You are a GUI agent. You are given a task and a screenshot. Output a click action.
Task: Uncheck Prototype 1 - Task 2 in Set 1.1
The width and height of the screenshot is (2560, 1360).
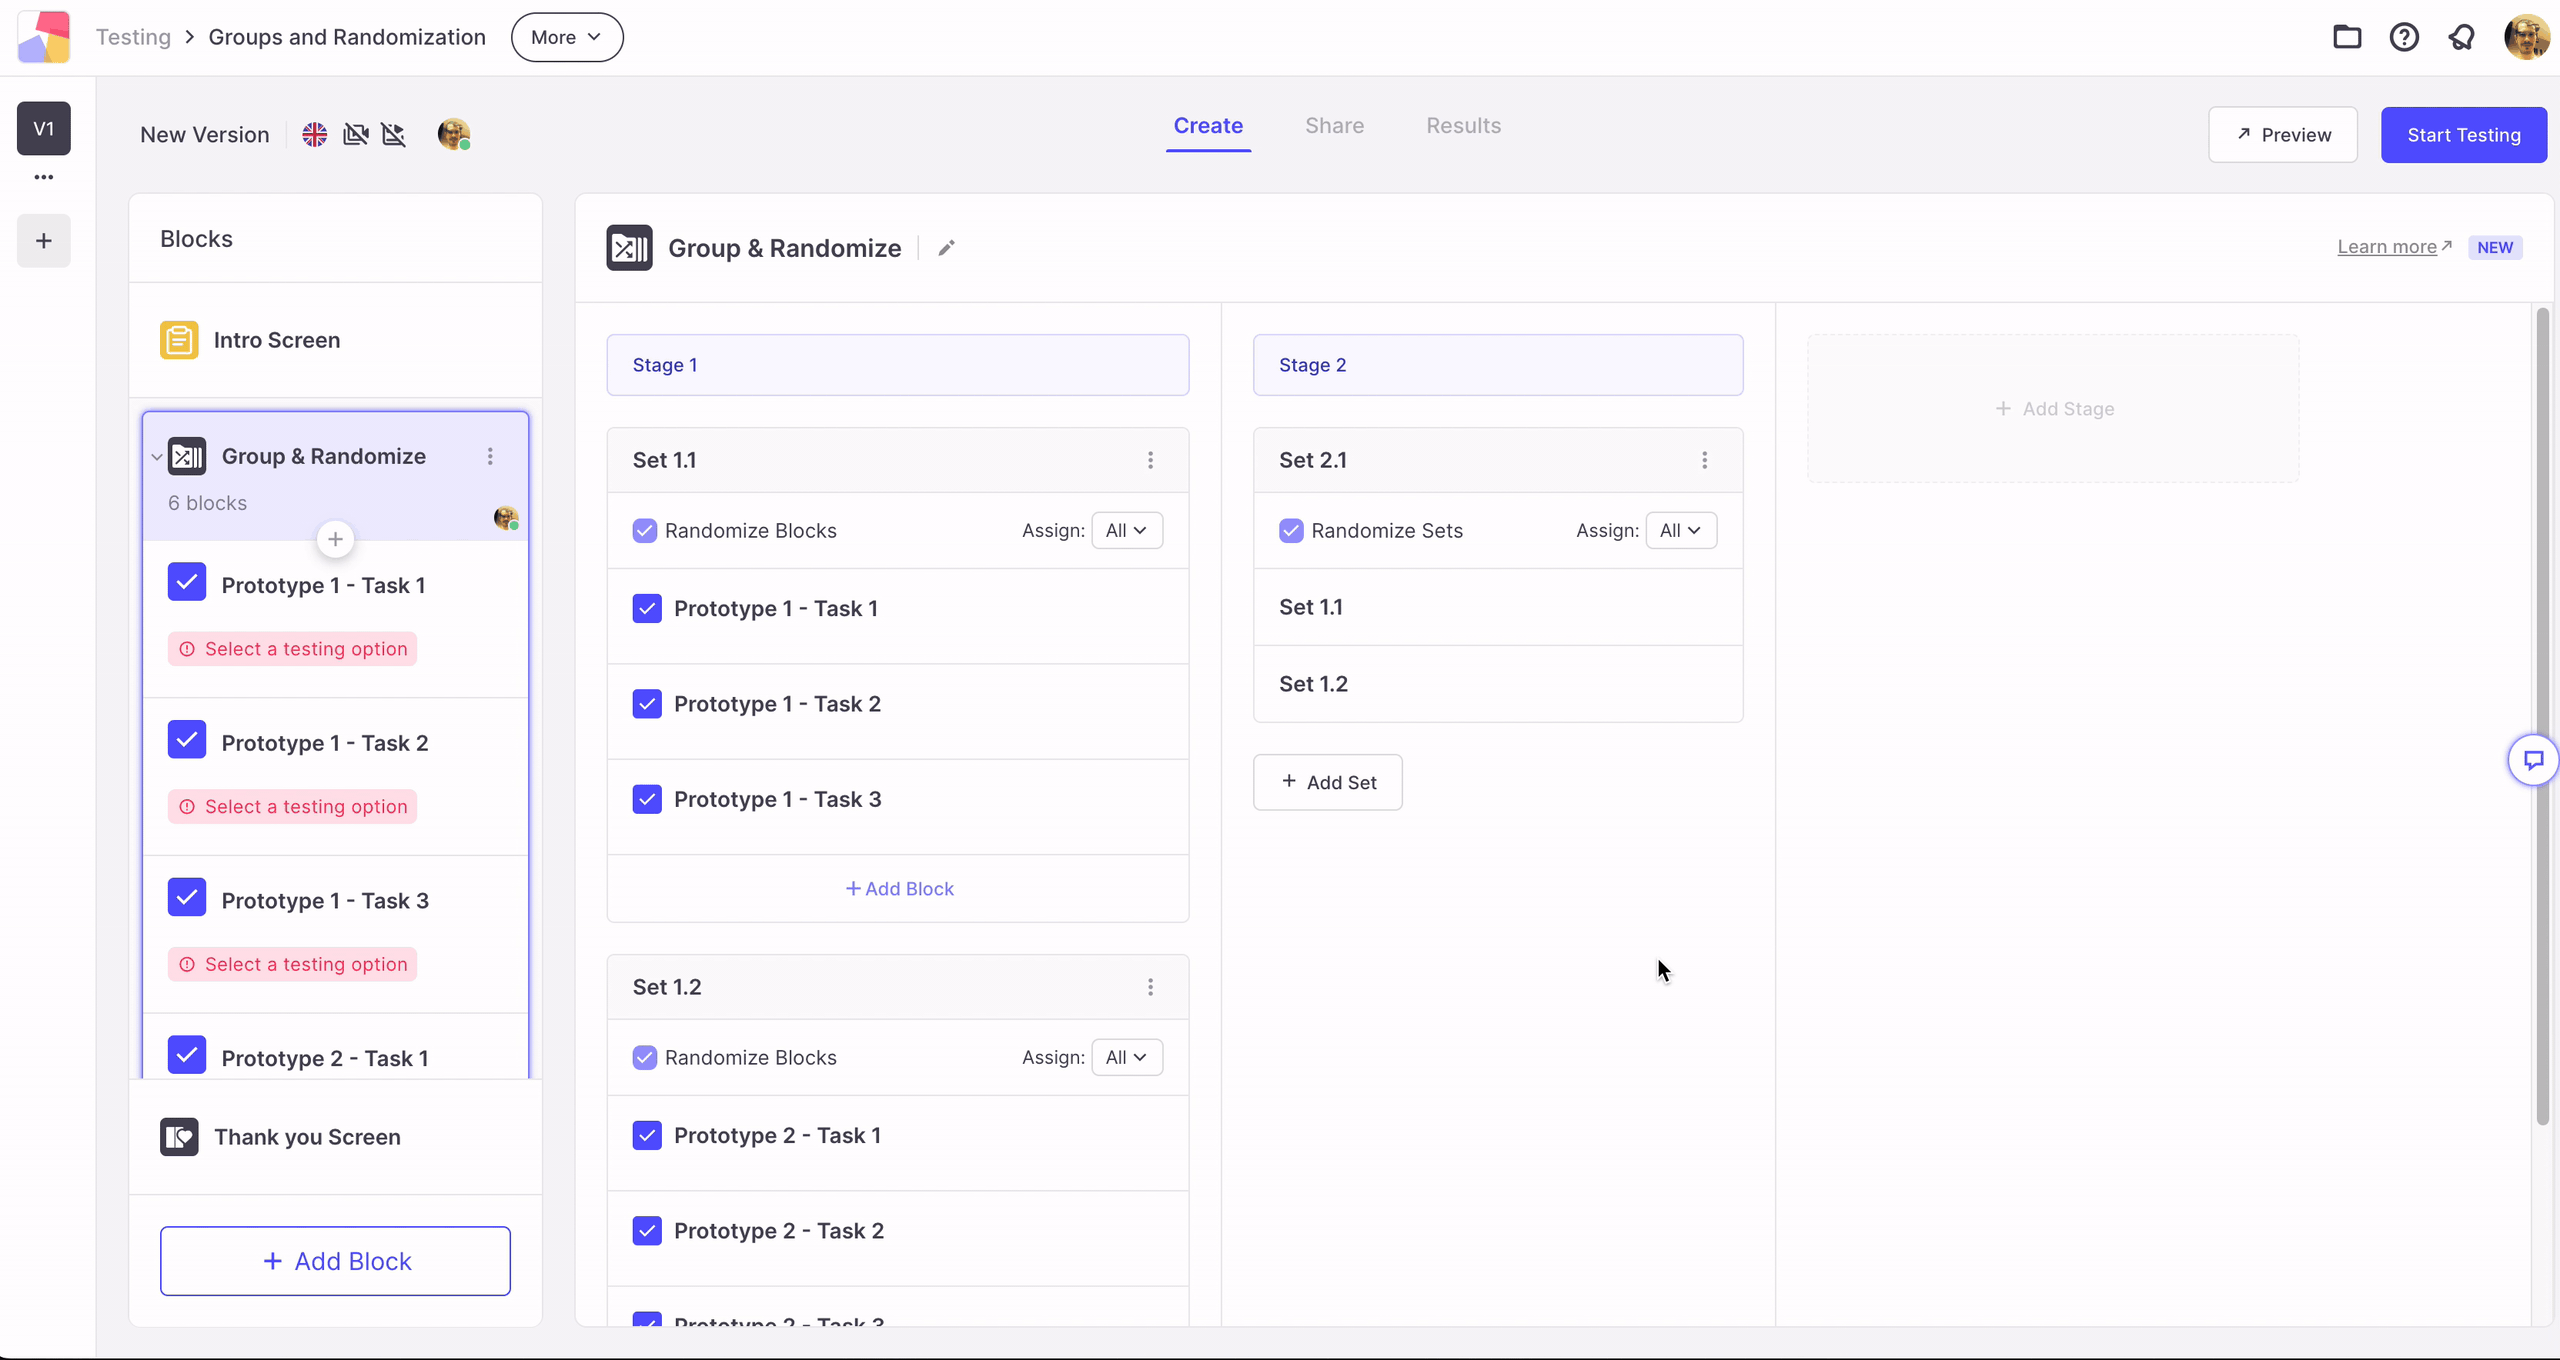[647, 704]
